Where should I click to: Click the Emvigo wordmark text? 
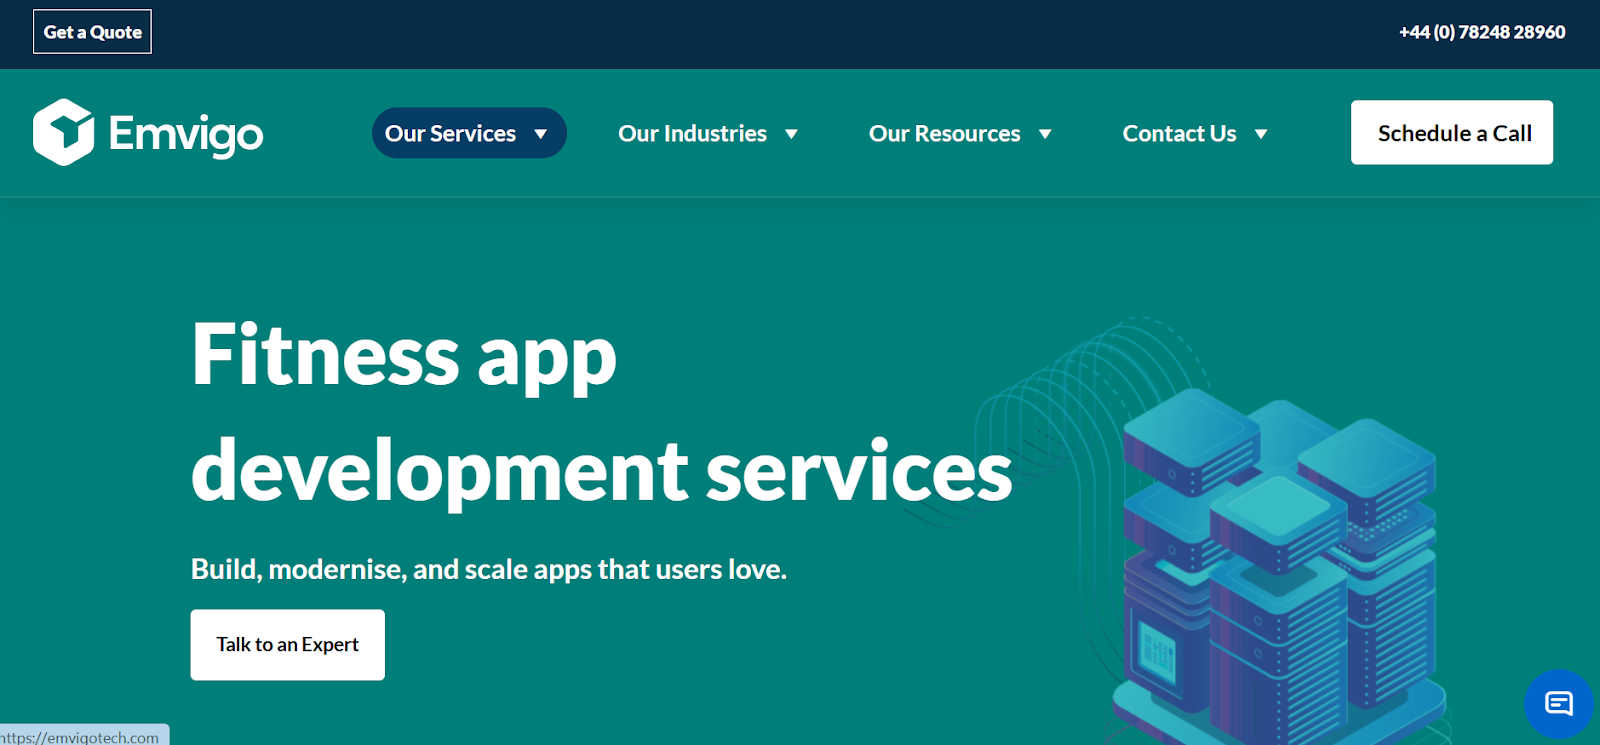186,134
